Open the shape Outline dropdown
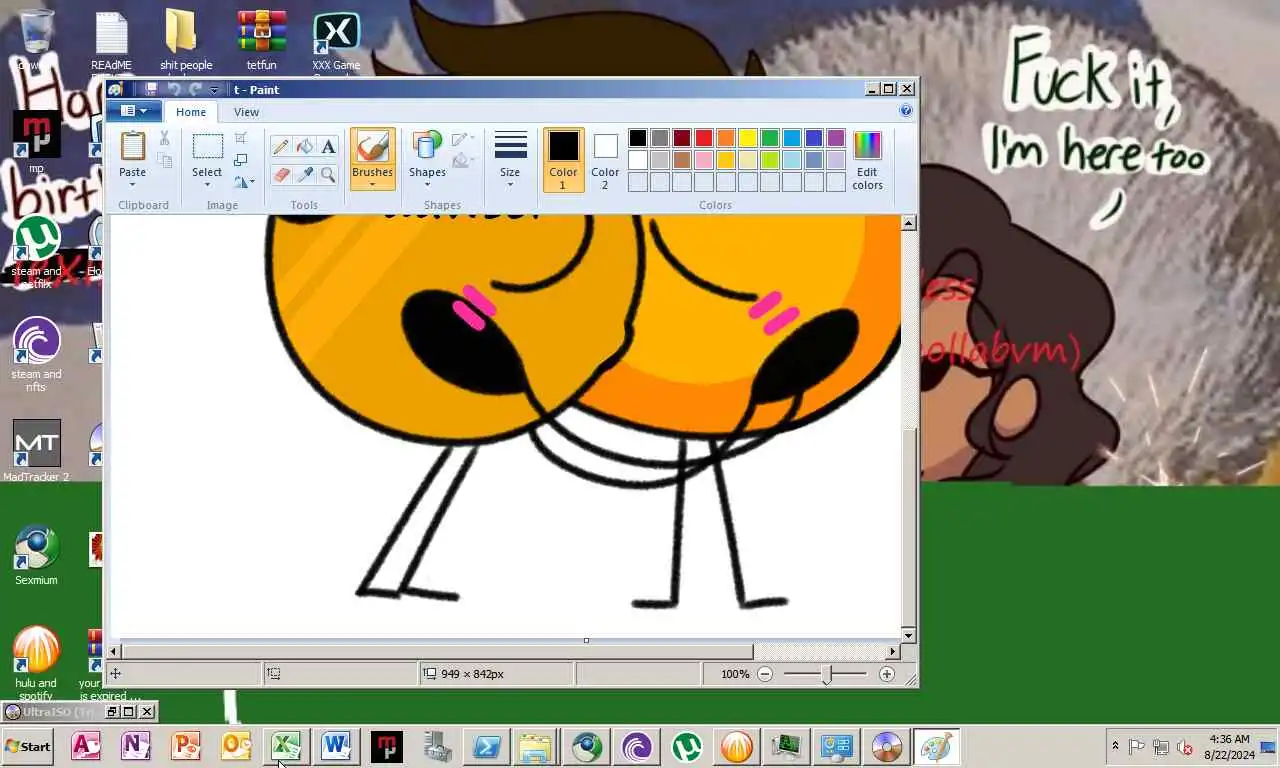 coord(463,139)
